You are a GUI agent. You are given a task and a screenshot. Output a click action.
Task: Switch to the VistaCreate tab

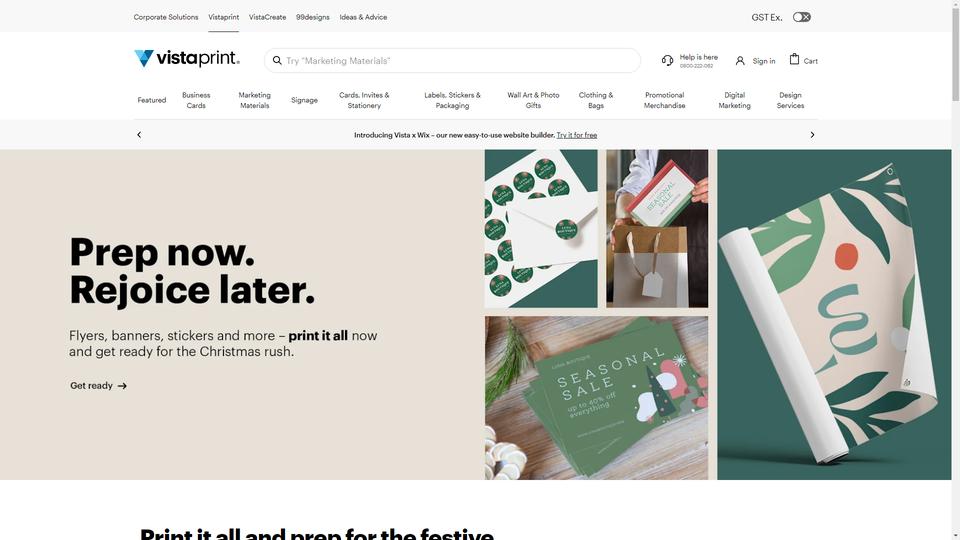268,17
